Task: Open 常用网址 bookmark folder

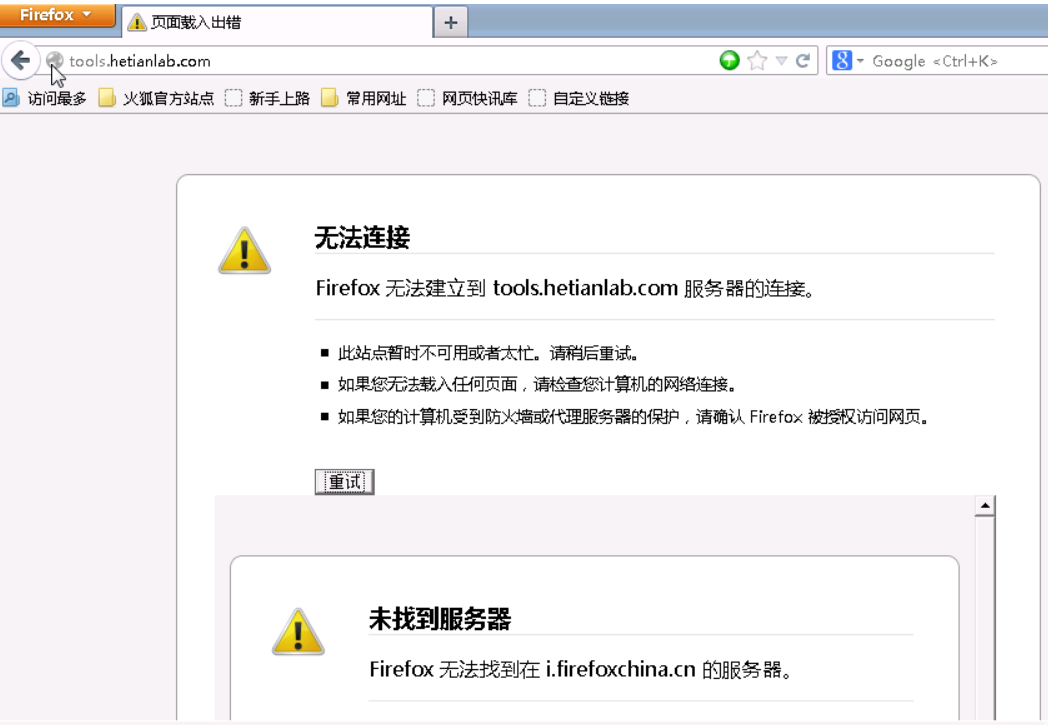Action: [364, 98]
